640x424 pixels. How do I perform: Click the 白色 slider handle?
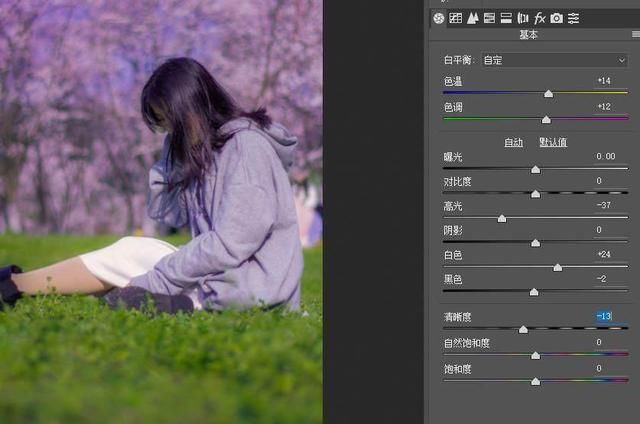click(x=558, y=268)
